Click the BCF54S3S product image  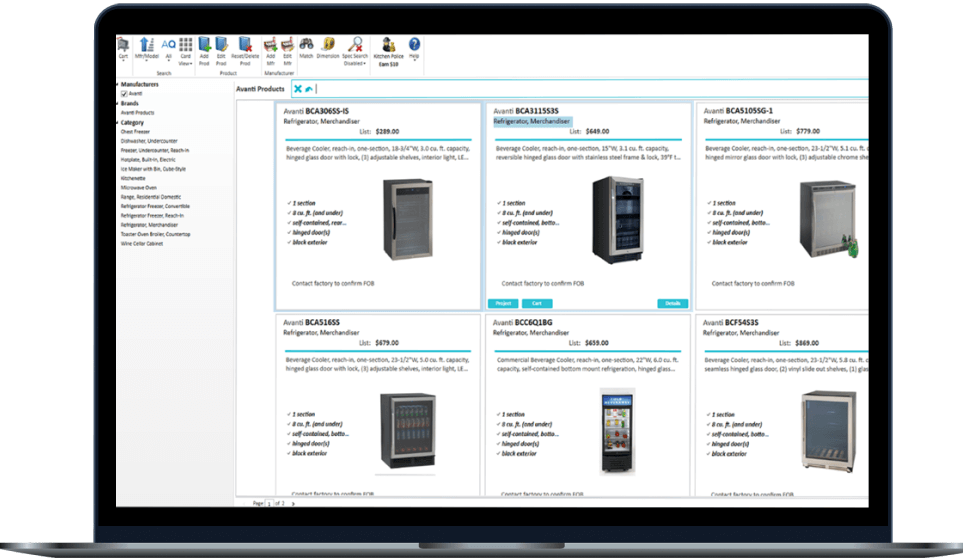pos(829,431)
